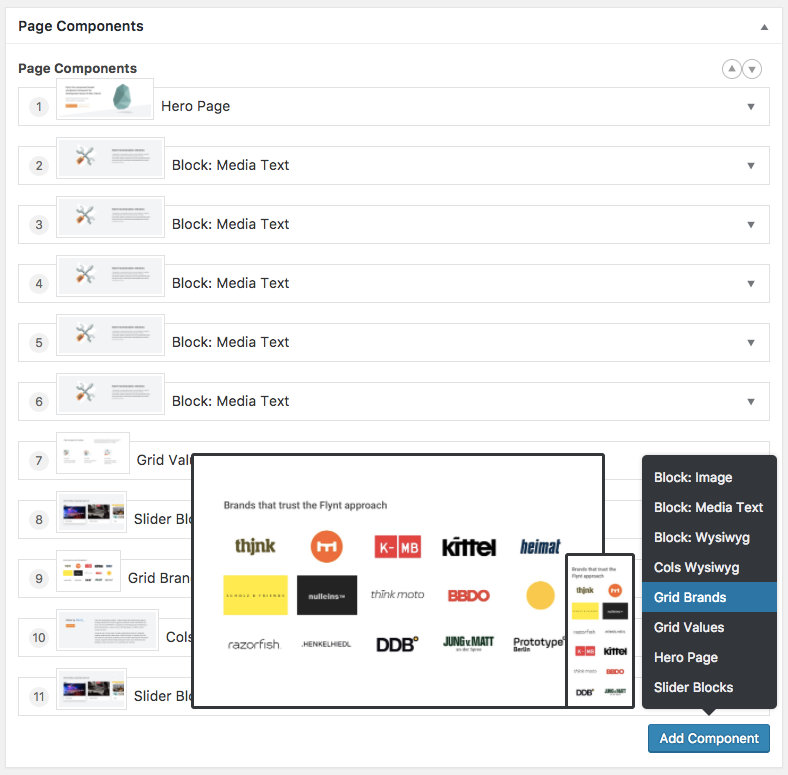Screen dimensions: 788x775
Task: Click the row number 3 handle
Action: pyautogui.click(x=39, y=225)
